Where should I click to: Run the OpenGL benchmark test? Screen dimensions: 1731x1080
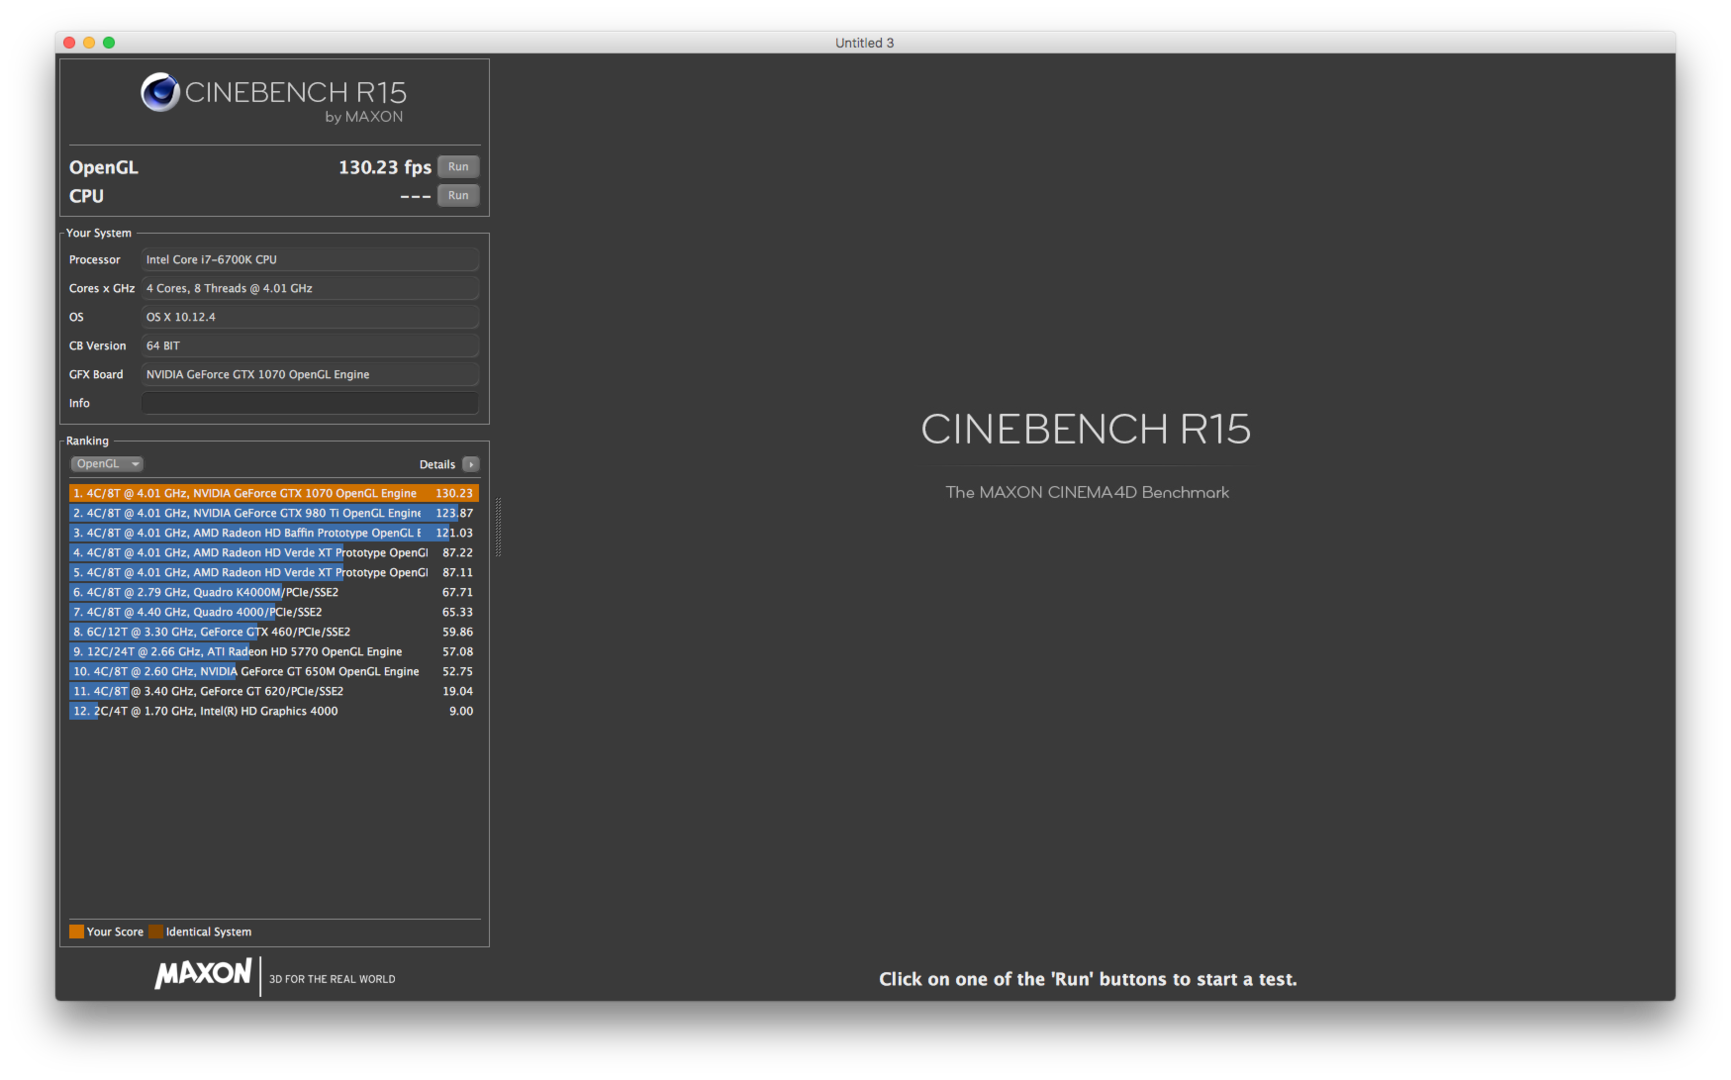(x=458, y=167)
